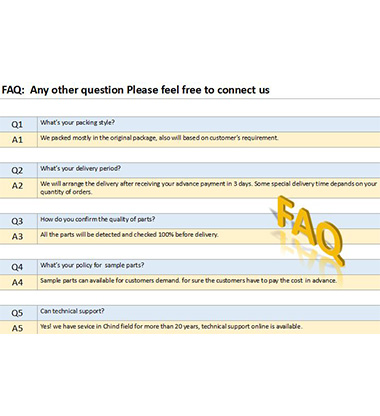Select the quality of parts question

(x=98, y=219)
